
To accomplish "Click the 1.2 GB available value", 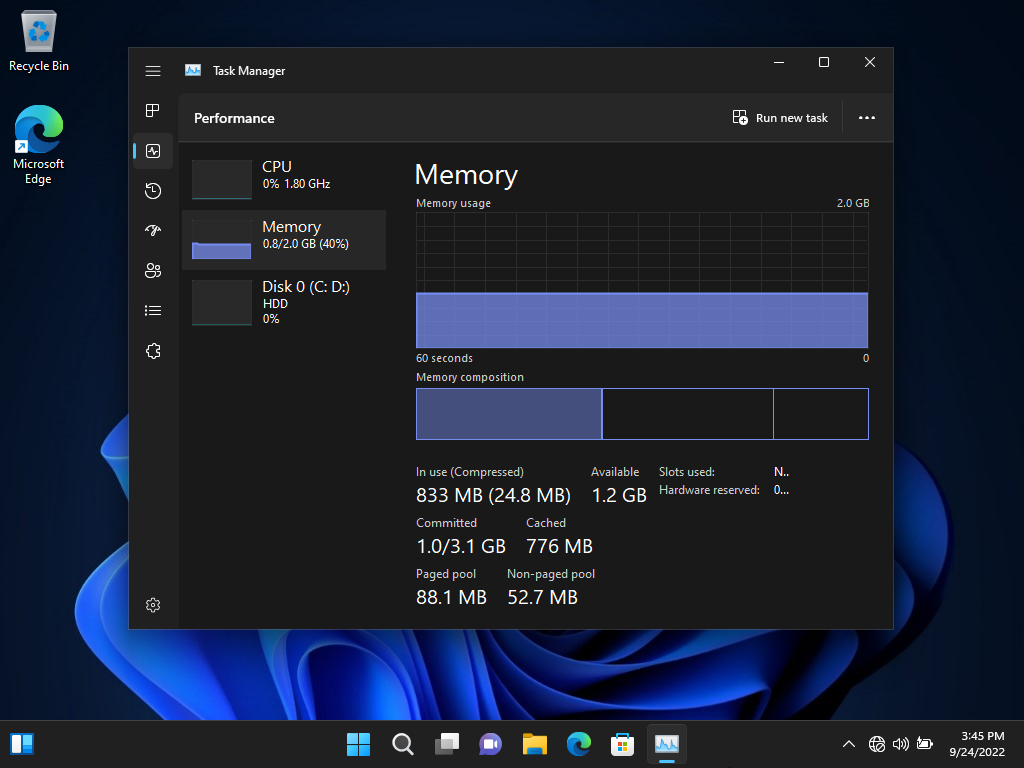I will 618,495.
